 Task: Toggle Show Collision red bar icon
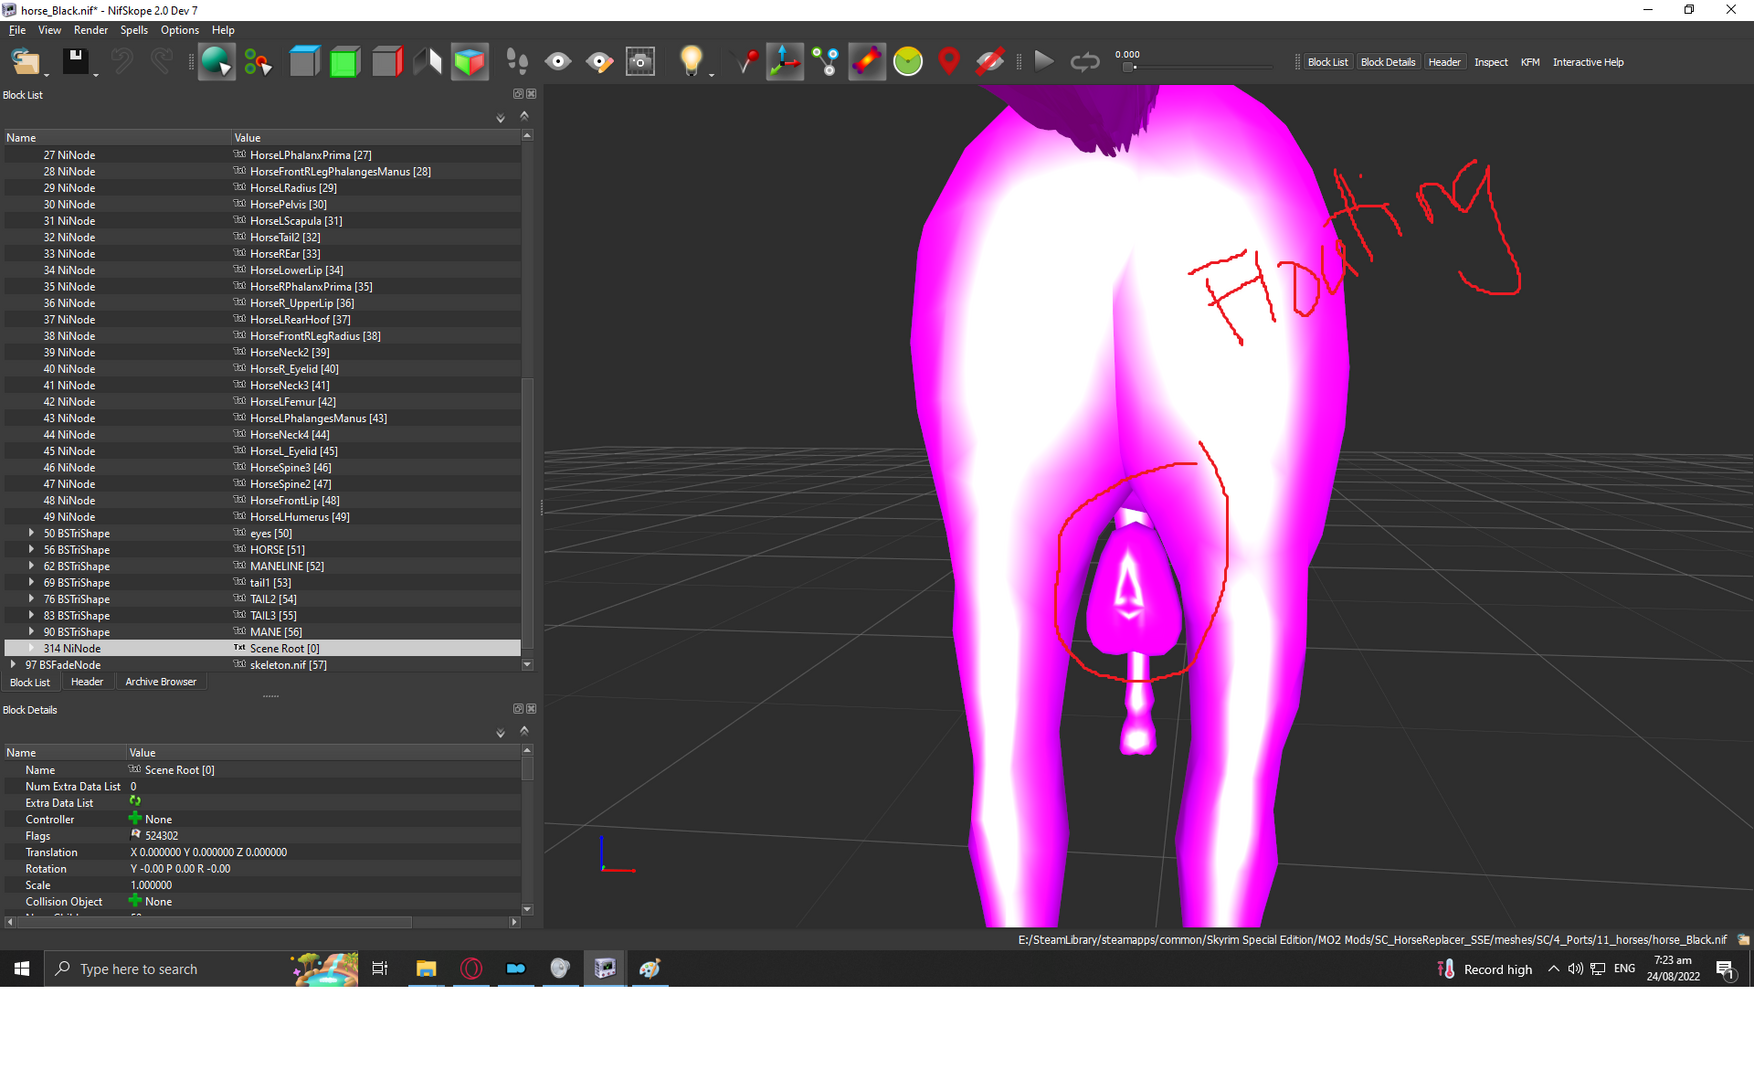click(867, 62)
